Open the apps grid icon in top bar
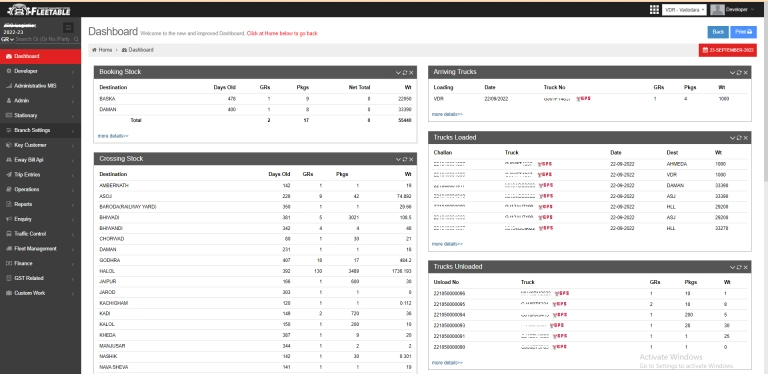768x374 pixels. (654, 10)
